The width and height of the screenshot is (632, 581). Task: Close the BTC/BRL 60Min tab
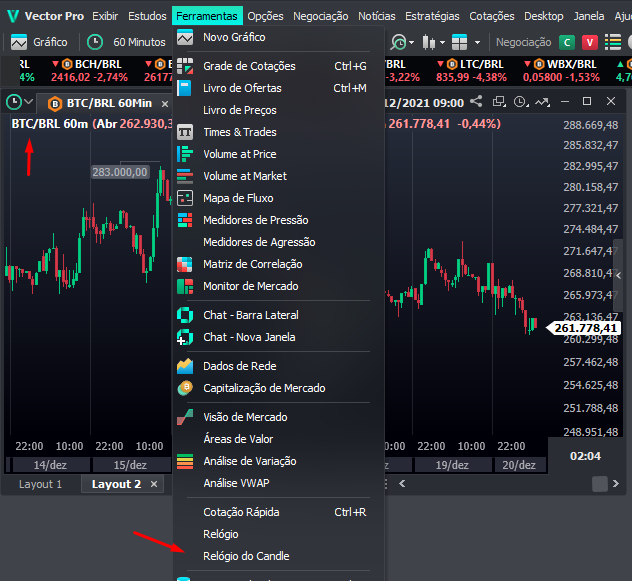(165, 104)
